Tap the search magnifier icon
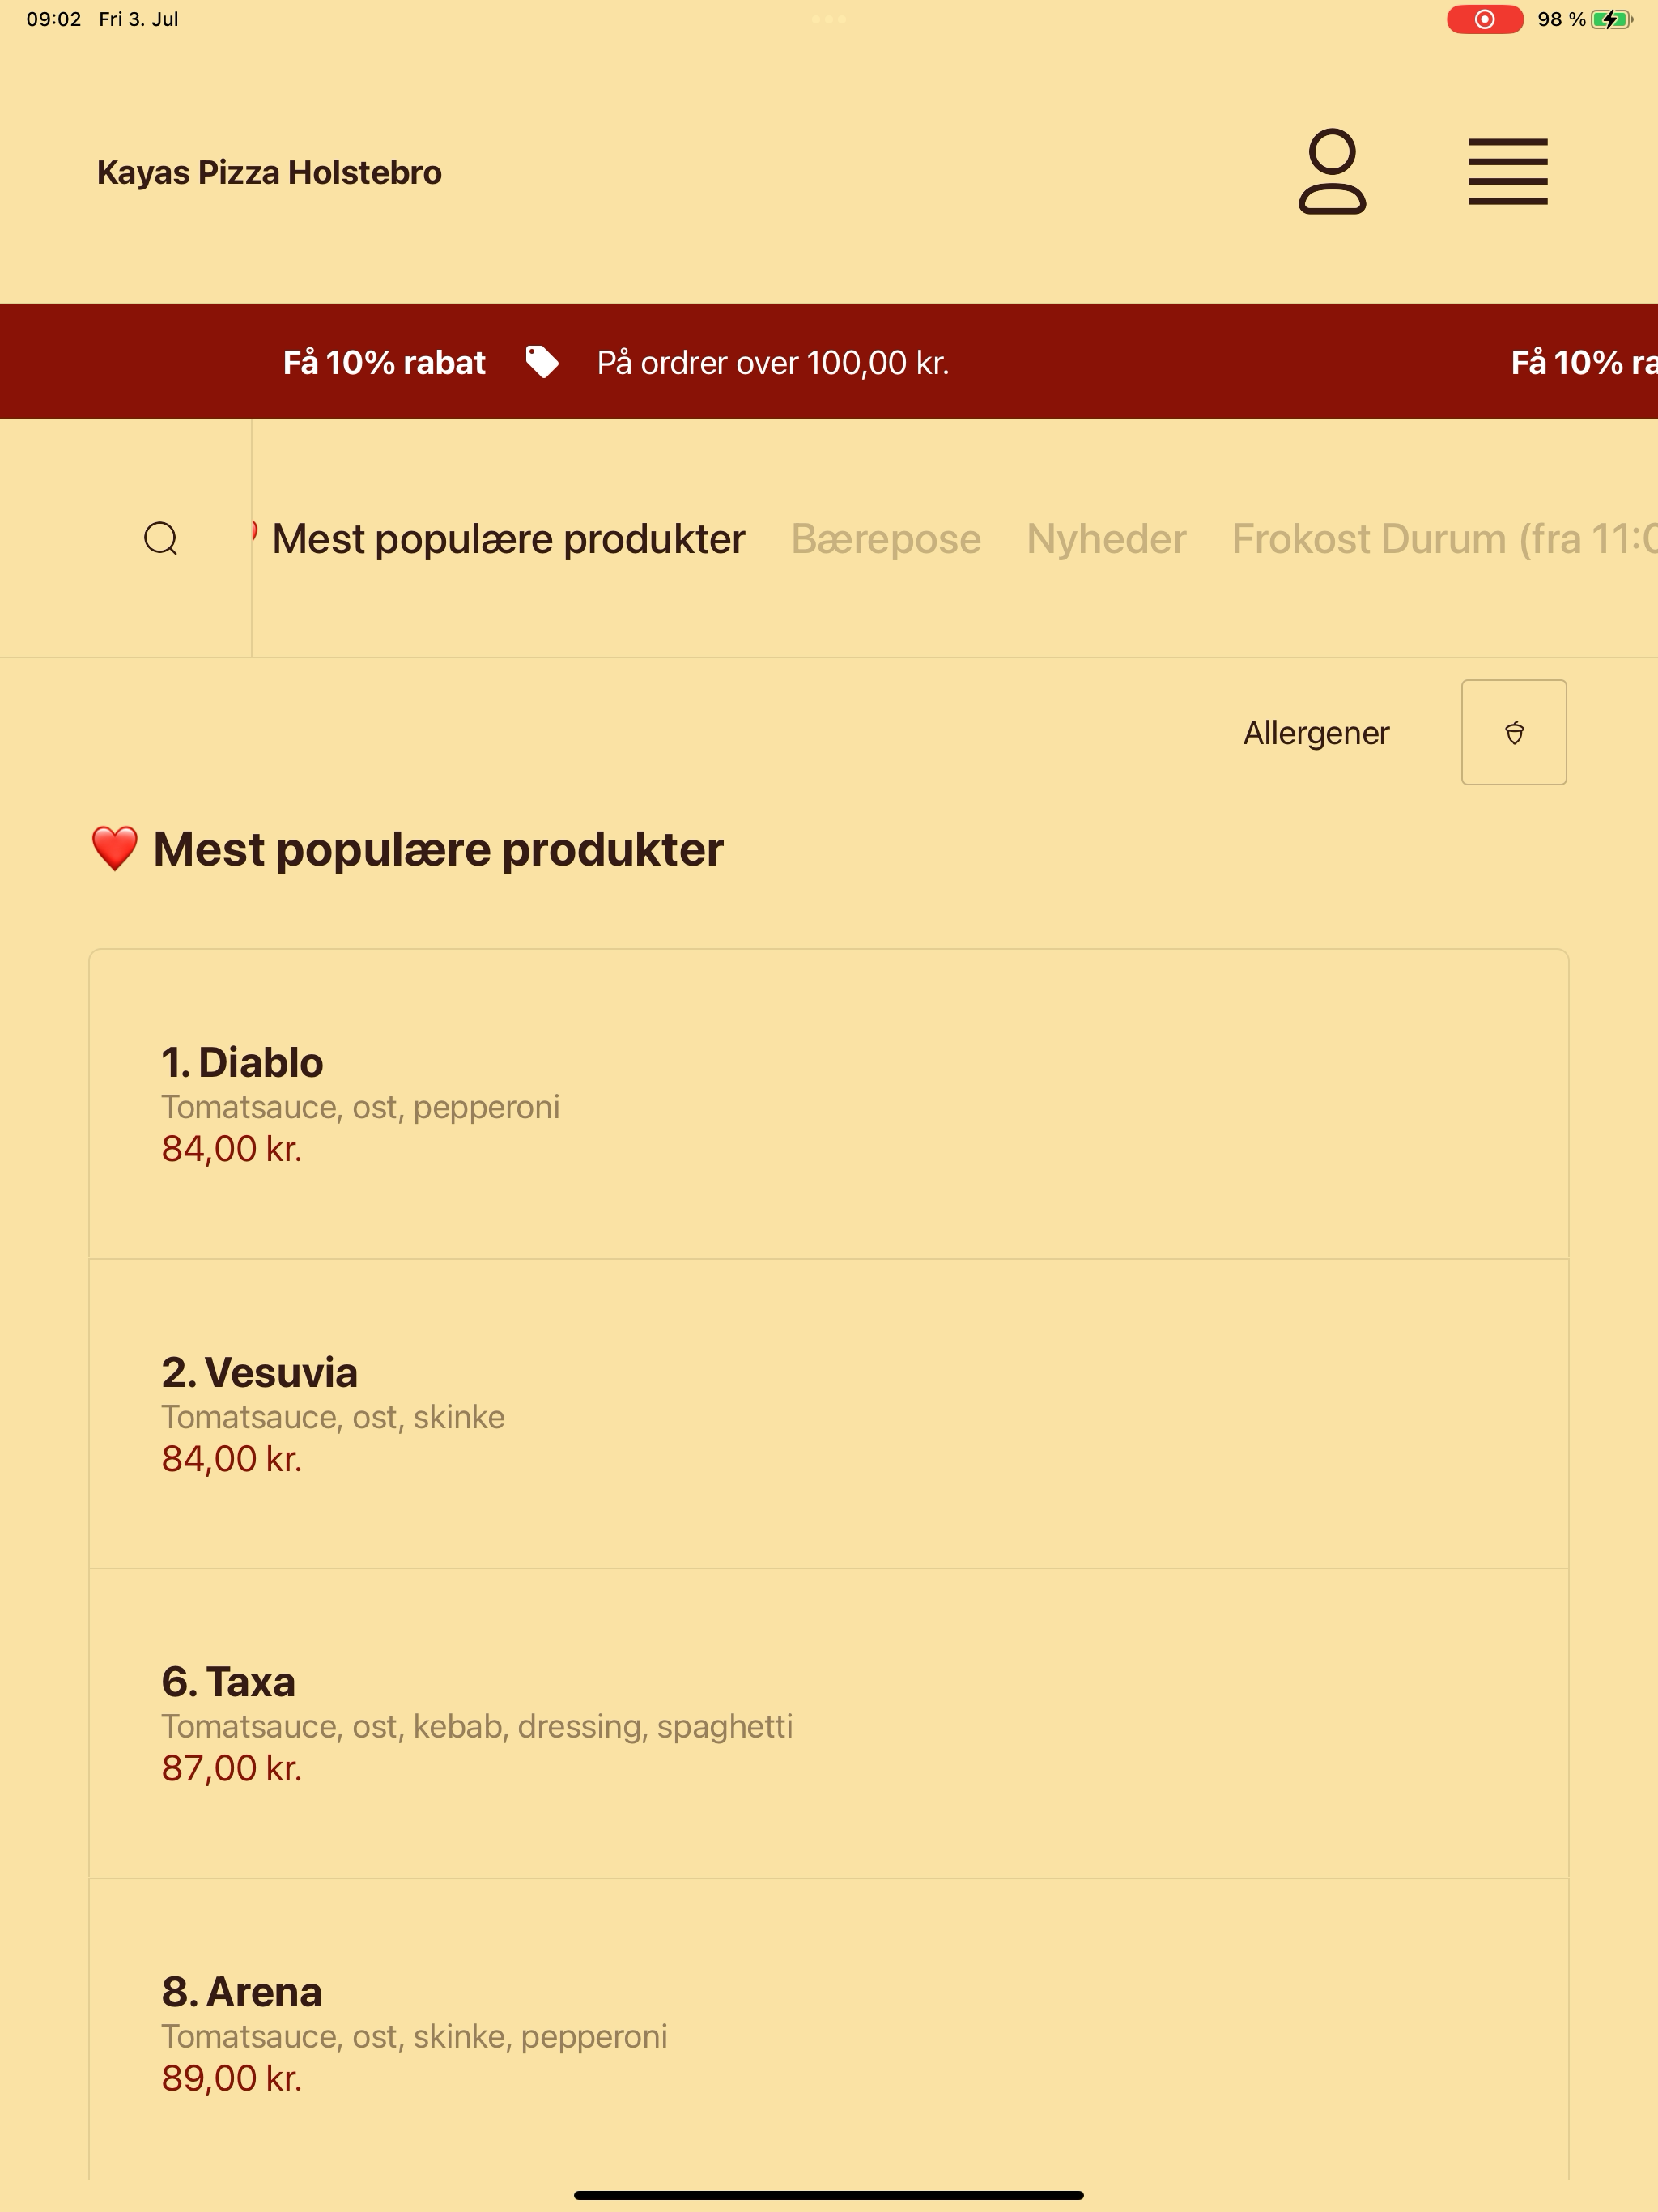1658x2212 pixels. coord(161,538)
